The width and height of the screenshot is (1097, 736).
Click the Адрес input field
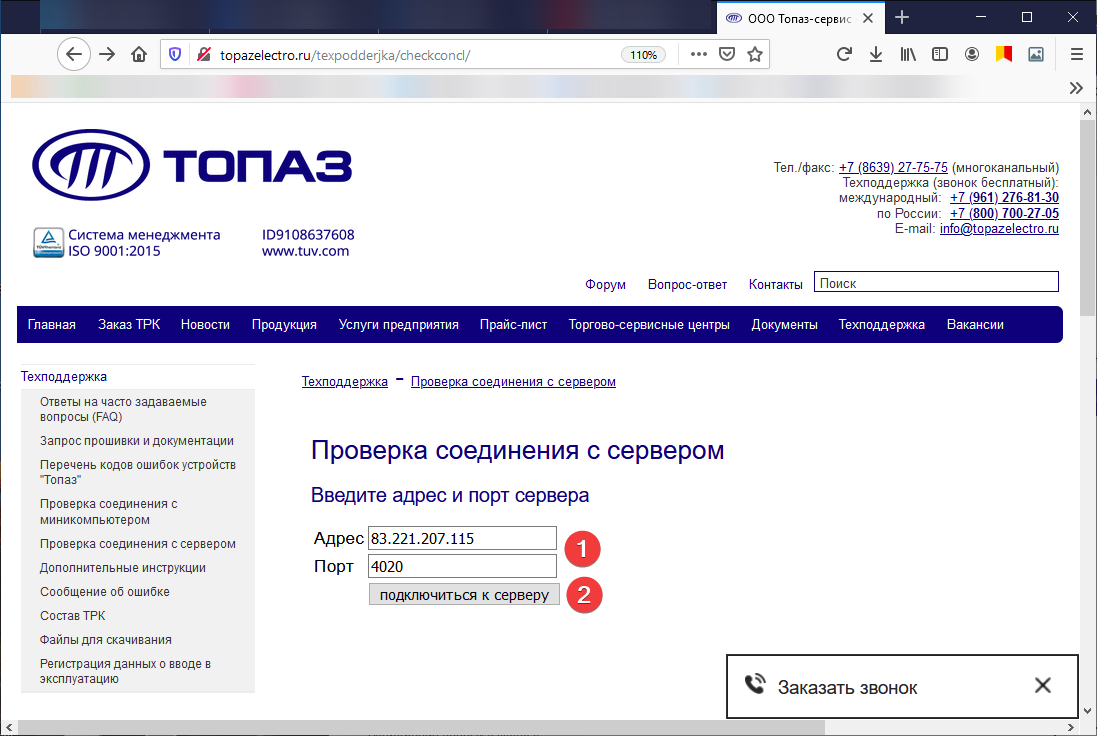click(x=462, y=539)
